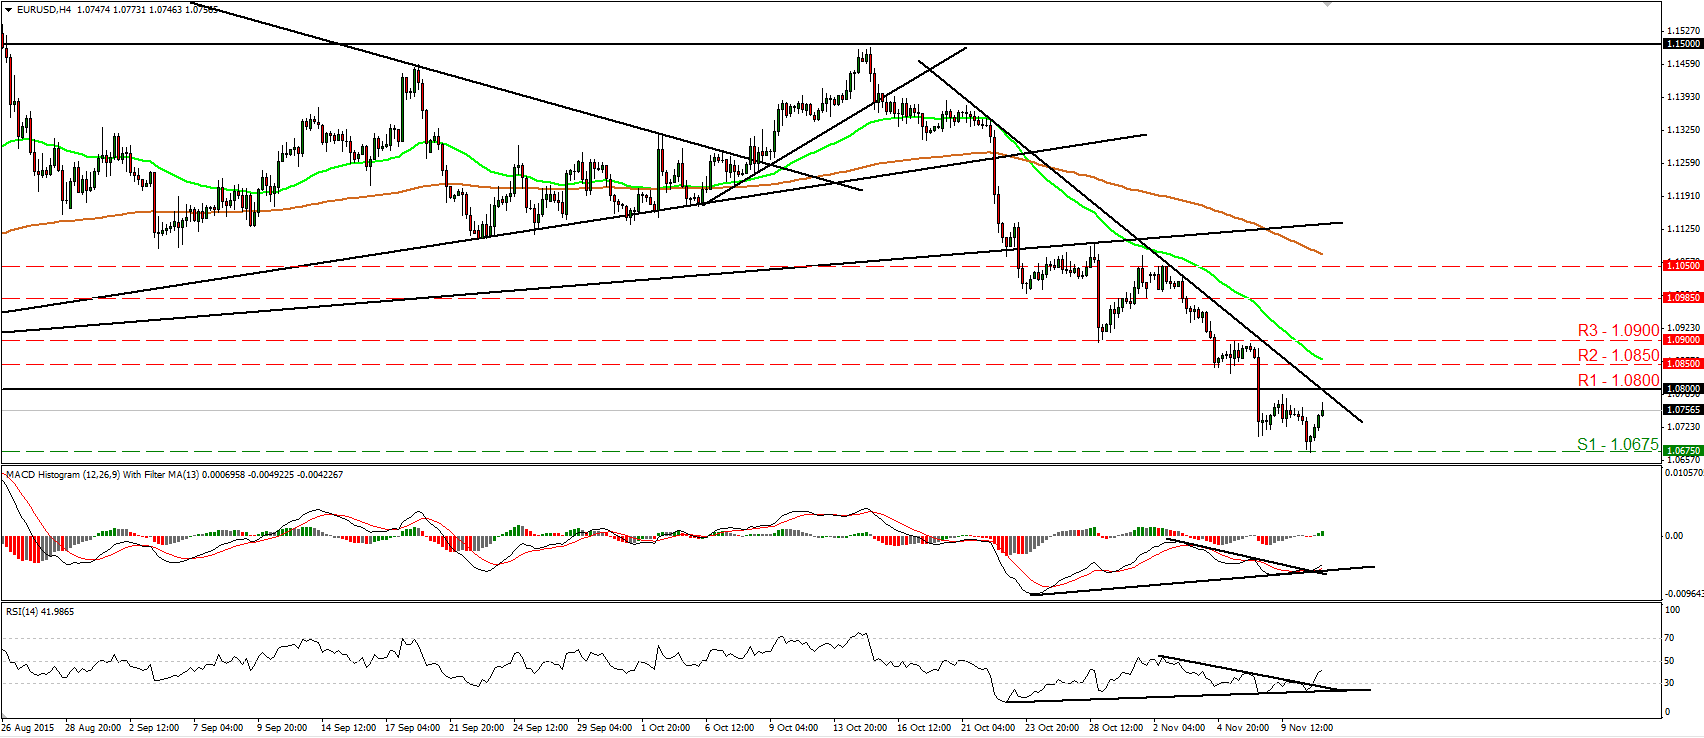The image size is (1704, 738).
Task: Click the 28 Oct 12:00 time axis label
Action: click(x=1116, y=727)
